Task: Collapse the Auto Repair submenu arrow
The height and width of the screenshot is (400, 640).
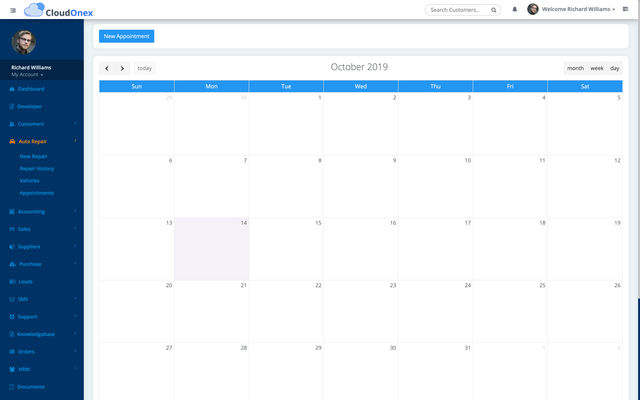Action: (x=75, y=141)
